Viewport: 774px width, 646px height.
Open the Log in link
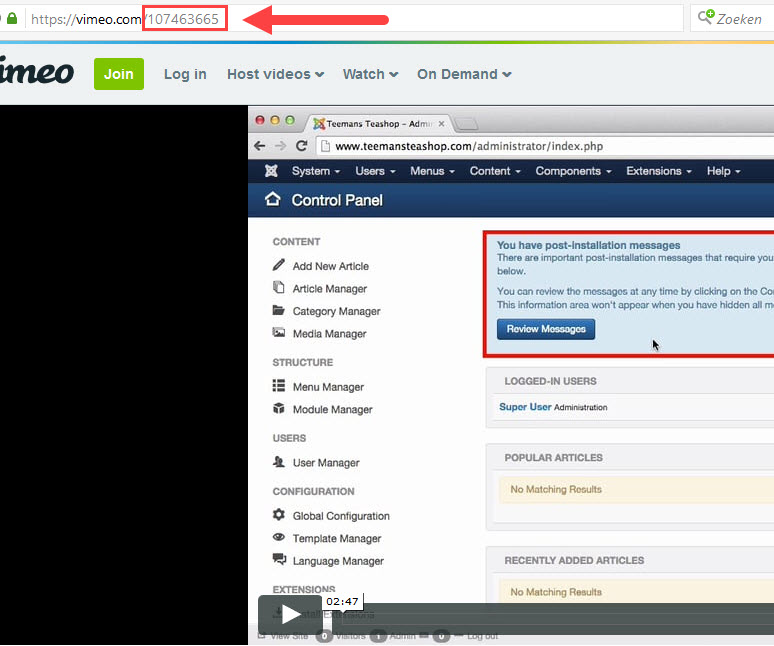tap(185, 74)
